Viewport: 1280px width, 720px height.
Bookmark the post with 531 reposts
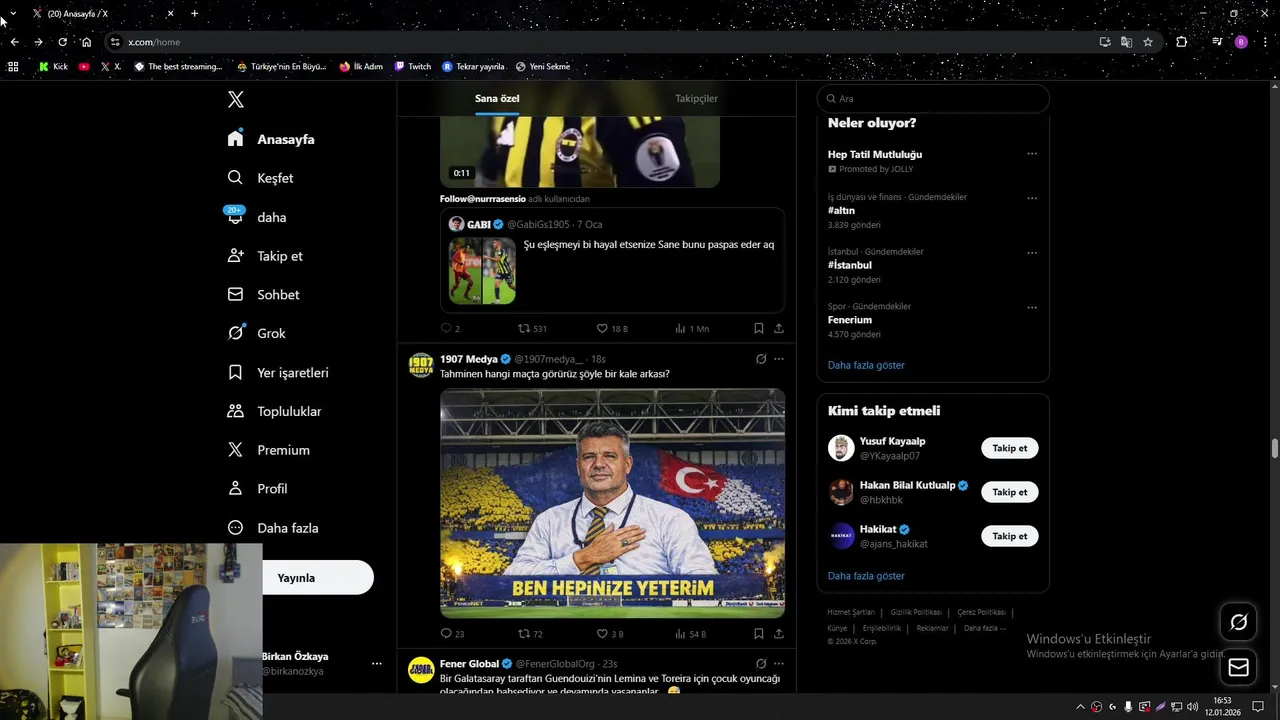[759, 328]
